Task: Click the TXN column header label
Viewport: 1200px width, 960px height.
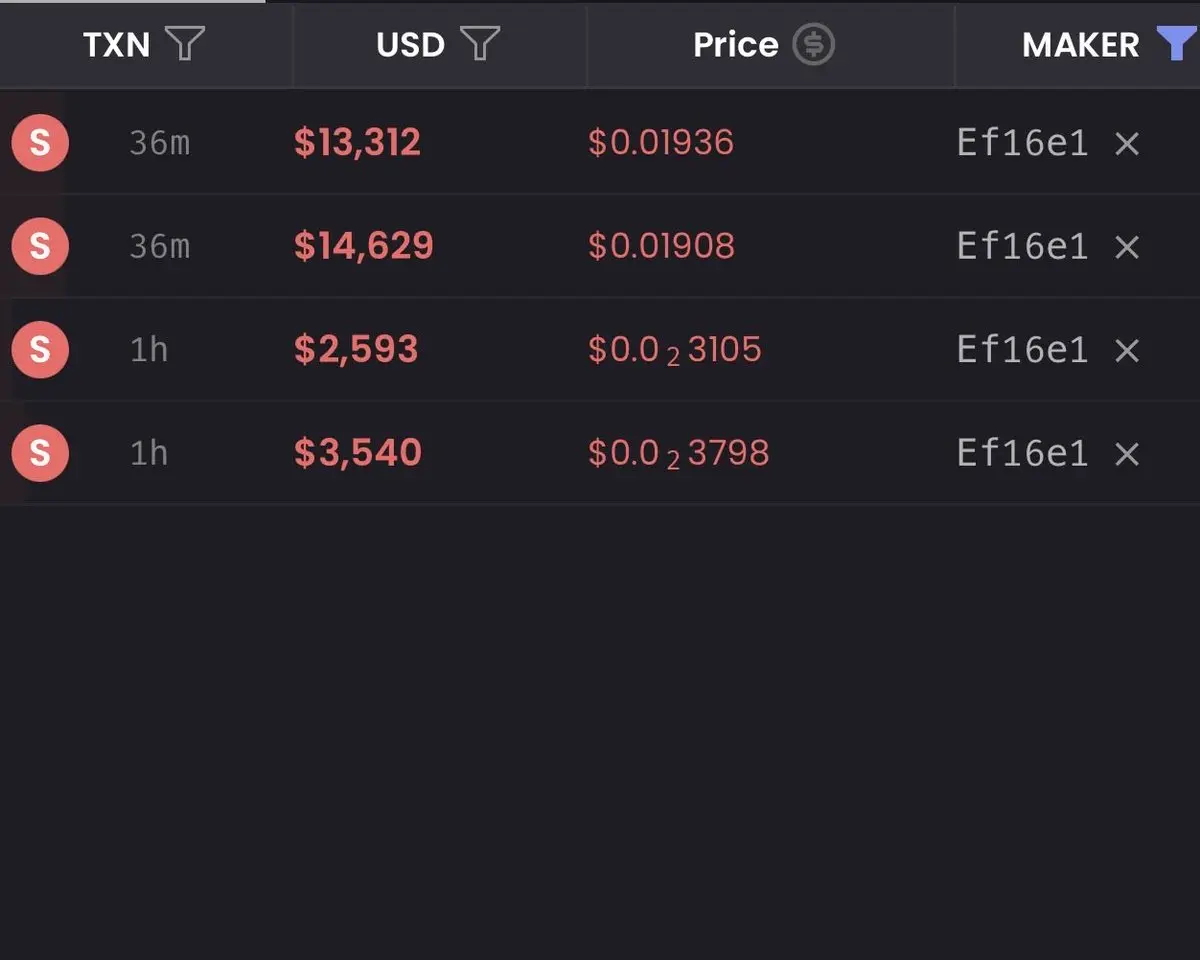Action: [x=116, y=45]
